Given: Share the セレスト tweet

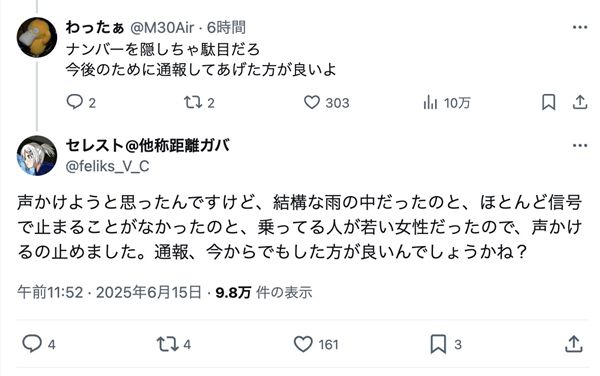Looking at the screenshot, I should pos(574,344).
